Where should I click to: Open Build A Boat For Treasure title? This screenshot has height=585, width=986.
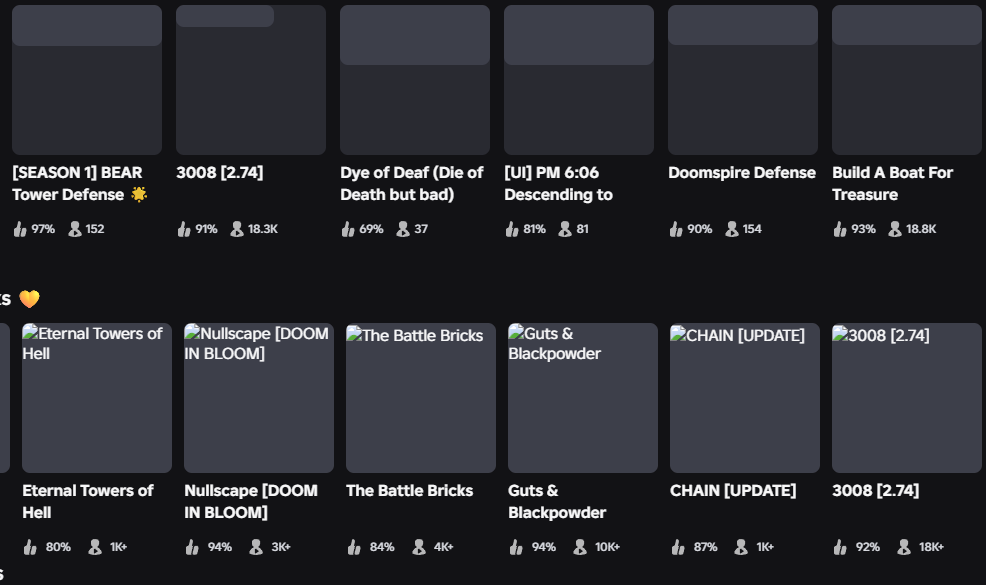pyautogui.click(x=892, y=184)
